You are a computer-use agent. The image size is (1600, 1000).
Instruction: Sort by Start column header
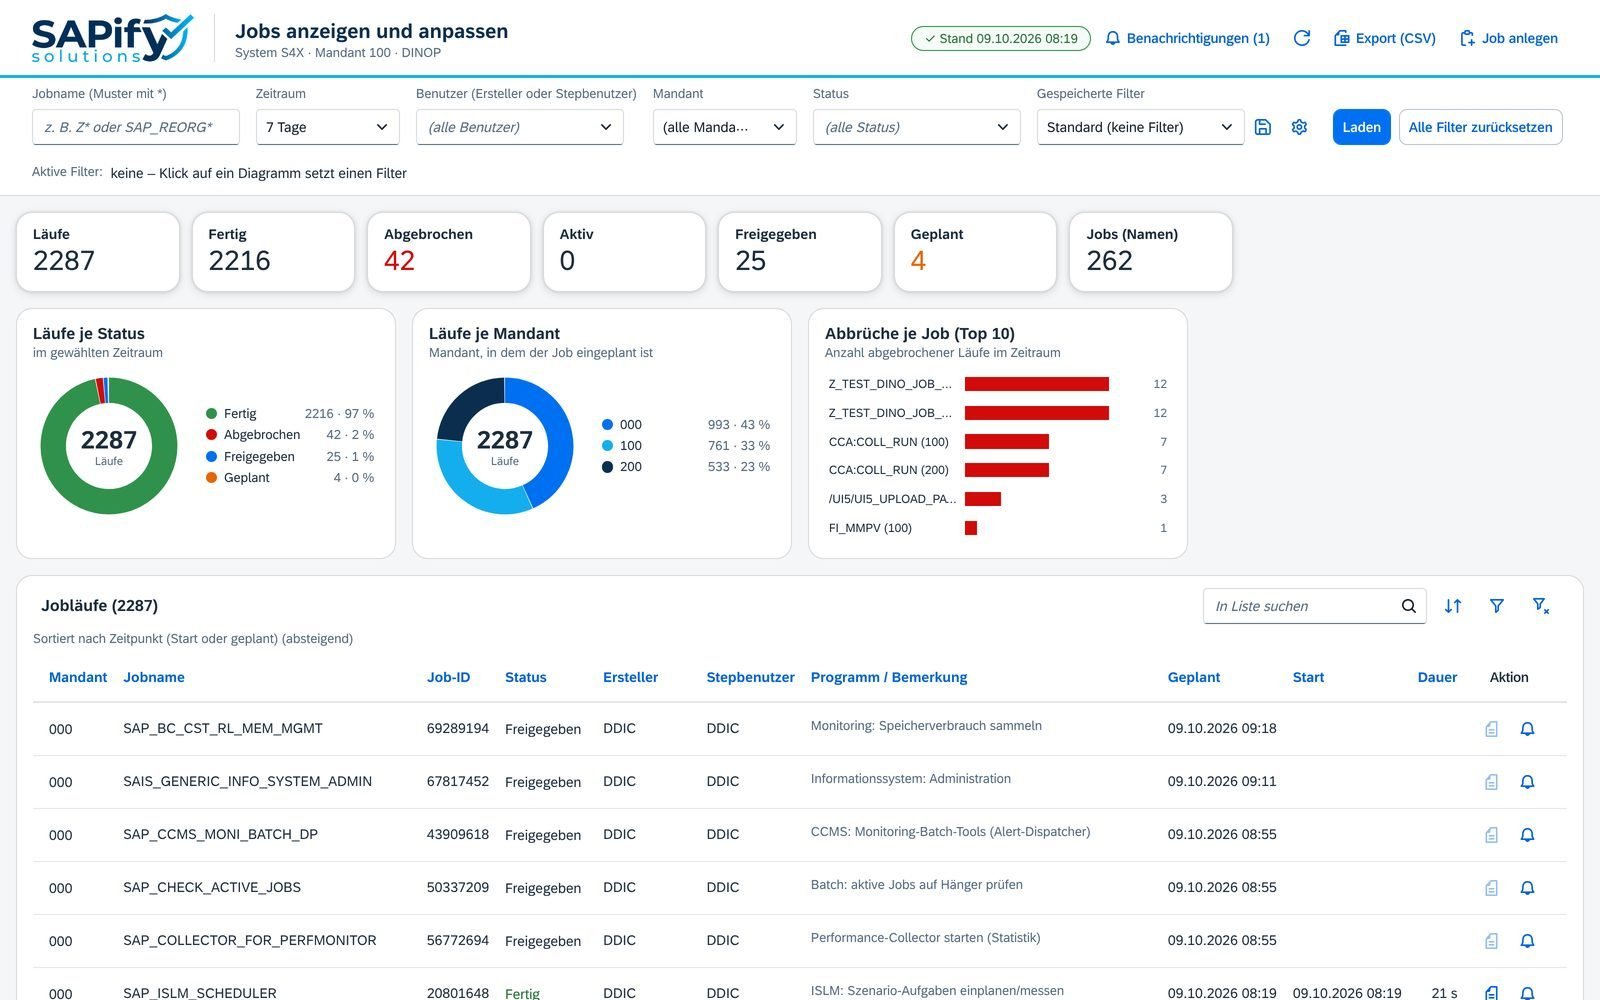click(x=1308, y=677)
